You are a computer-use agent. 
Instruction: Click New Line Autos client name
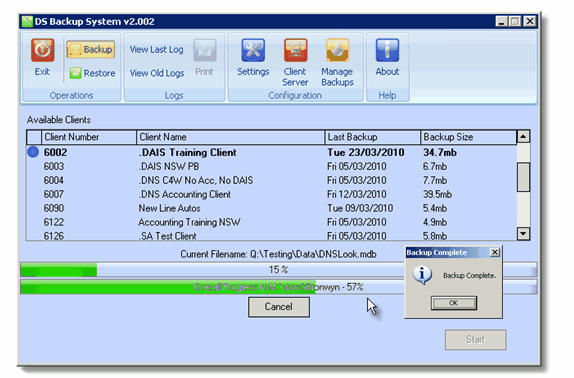[x=169, y=208]
